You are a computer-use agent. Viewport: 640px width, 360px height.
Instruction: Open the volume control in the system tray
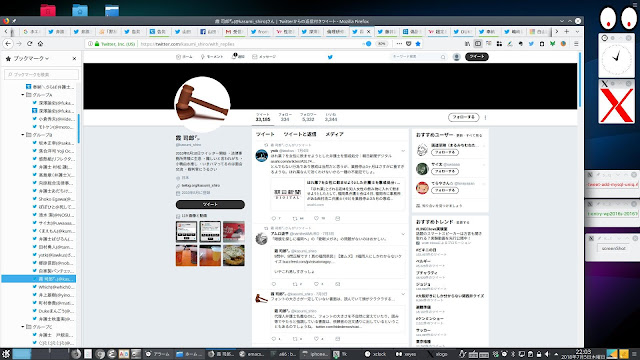pyautogui.click(x=547, y=354)
